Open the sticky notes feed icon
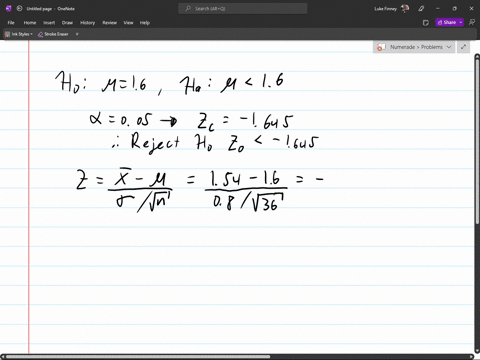The image size is (480, 360). (x=426, y=23)
